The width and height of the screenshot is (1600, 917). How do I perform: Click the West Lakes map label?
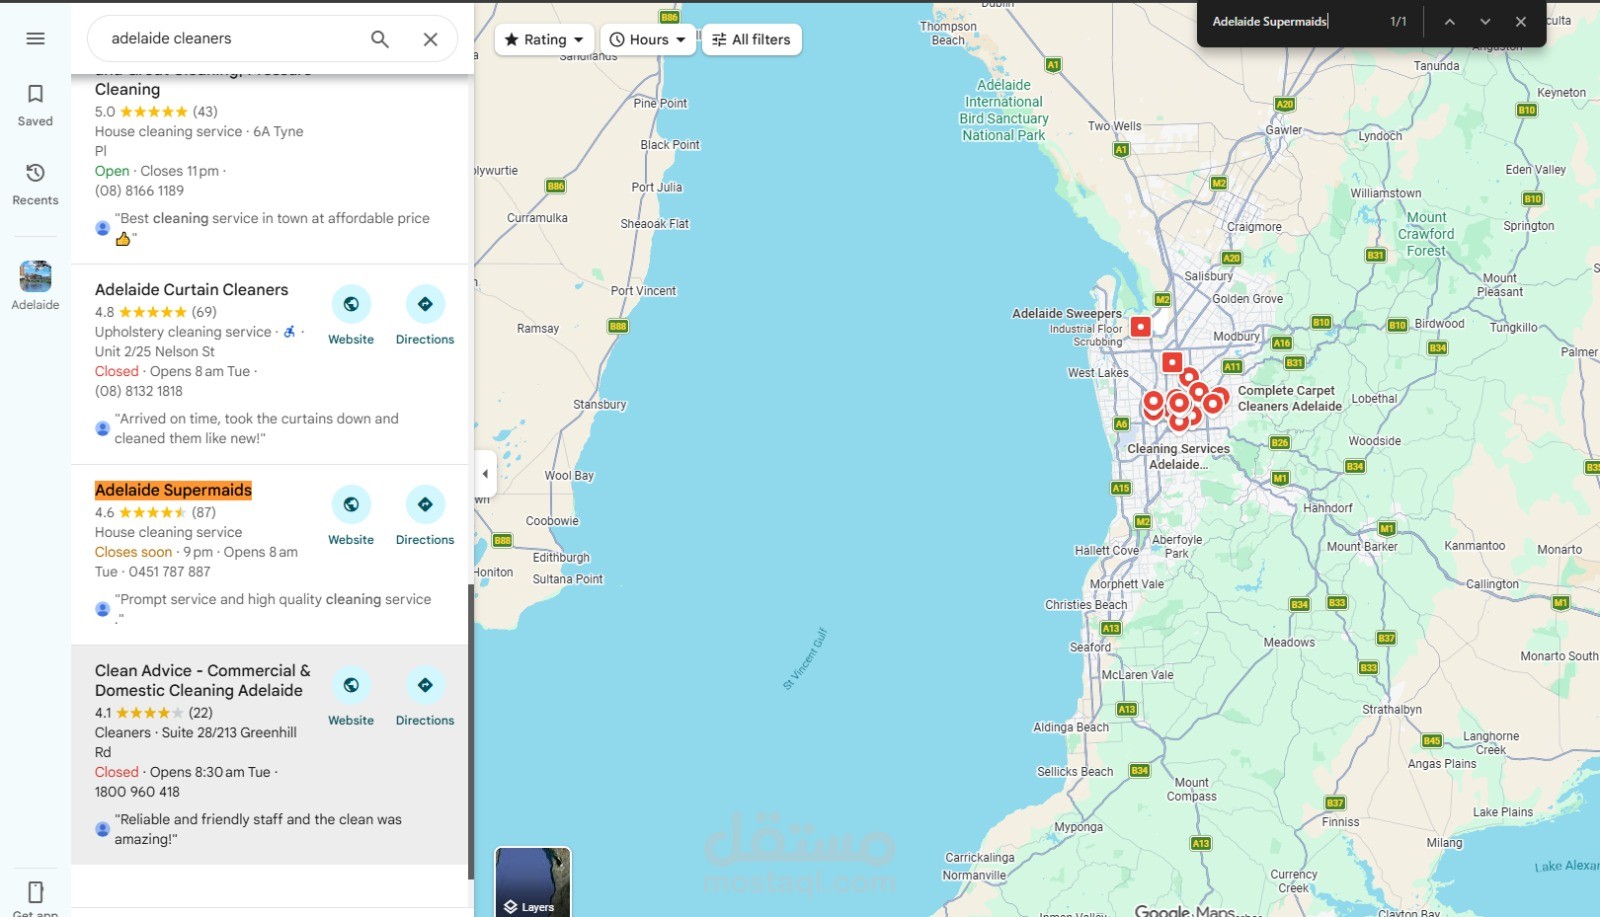[1098, 373]
